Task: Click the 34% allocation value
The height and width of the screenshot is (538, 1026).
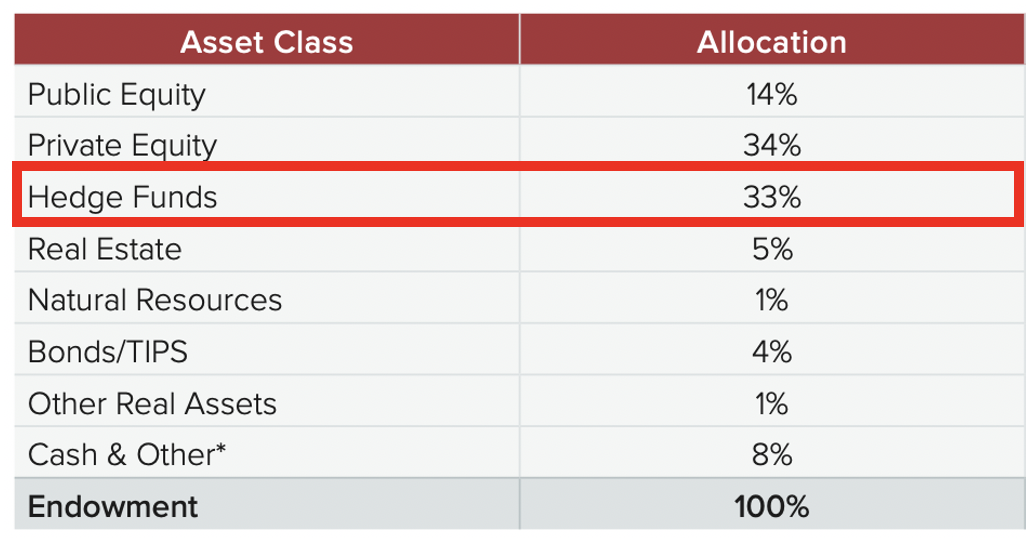Action: click(771, 146)
